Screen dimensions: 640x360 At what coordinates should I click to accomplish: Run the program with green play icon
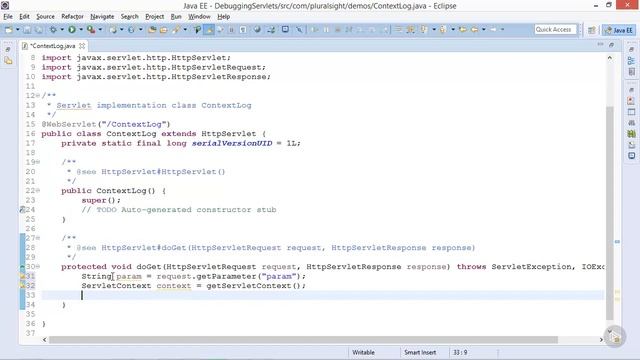click(72, 30)
